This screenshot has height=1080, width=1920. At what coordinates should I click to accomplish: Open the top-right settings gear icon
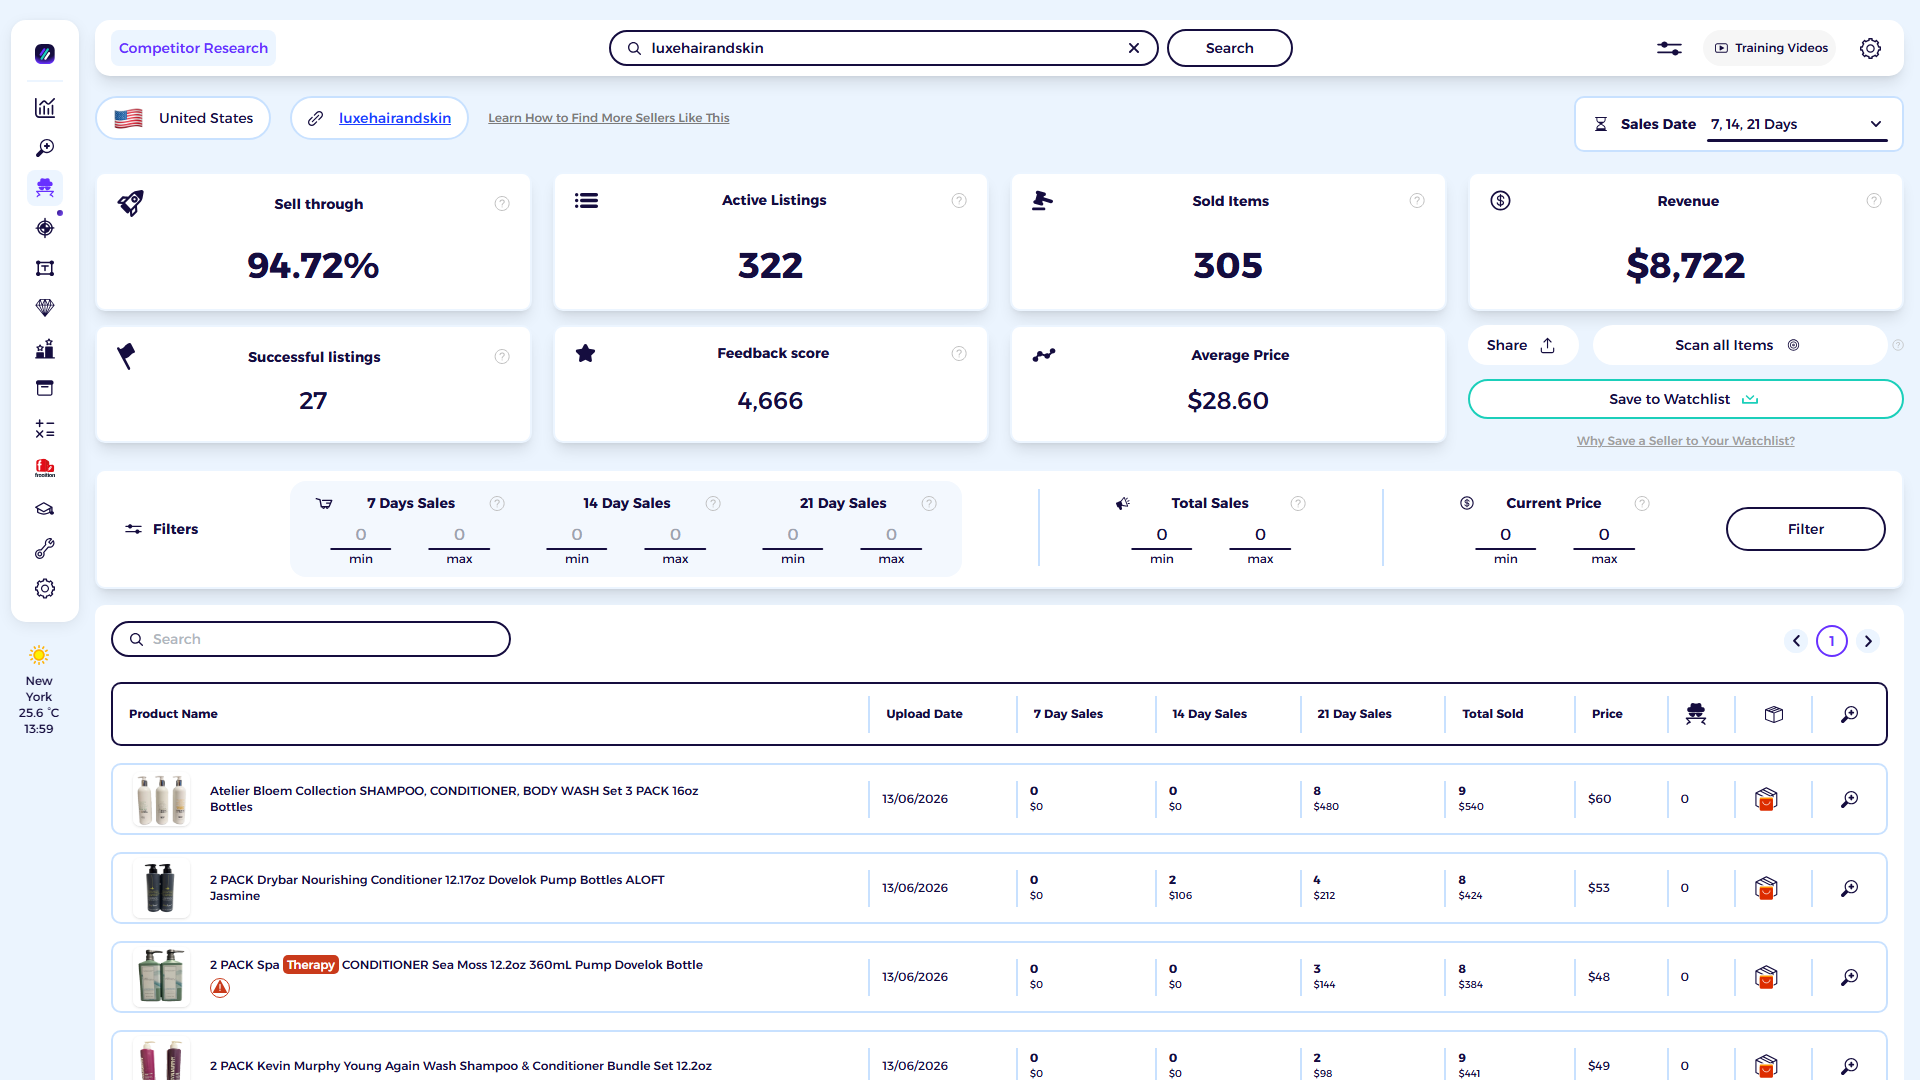click(1870, 48)
